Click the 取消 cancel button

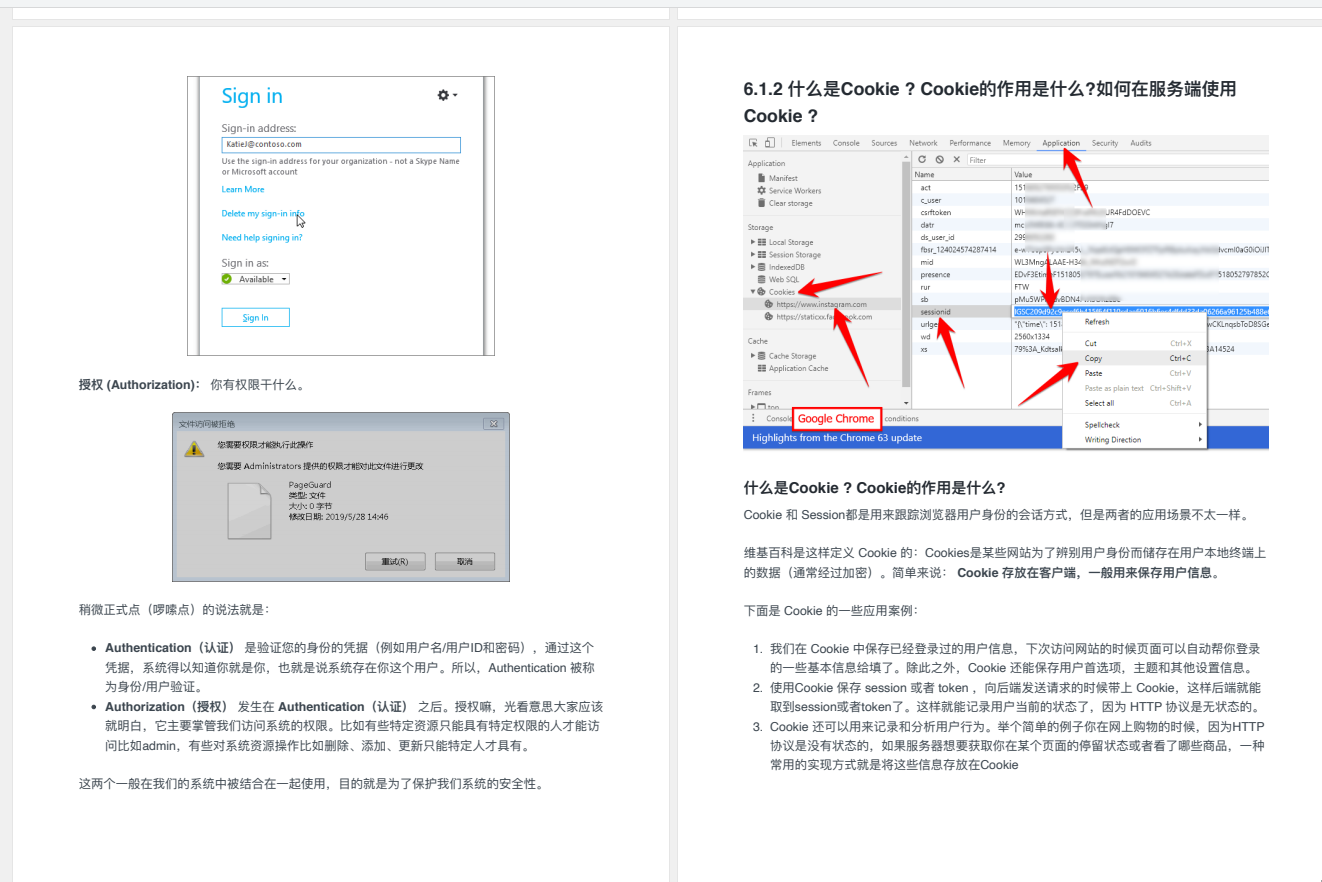click(464, 561)
